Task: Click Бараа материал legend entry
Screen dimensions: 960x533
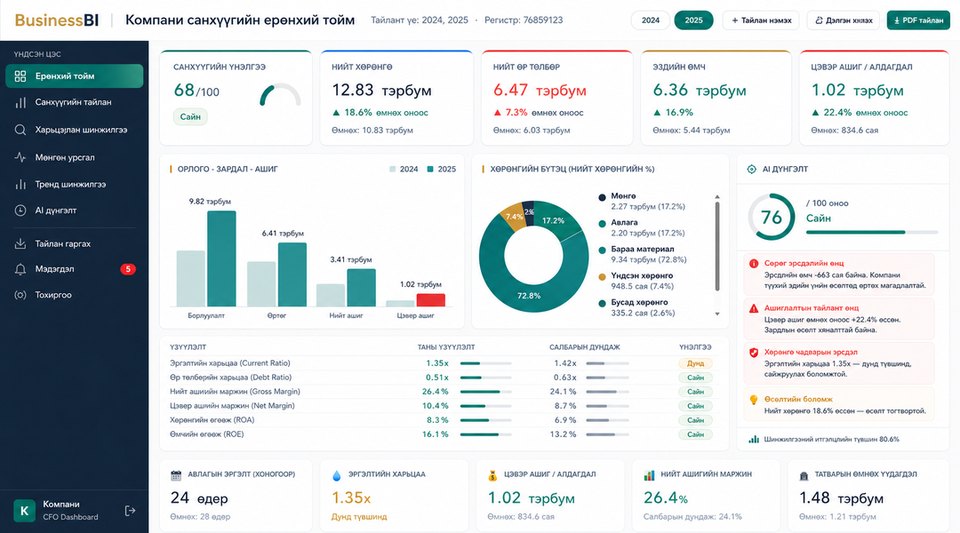Action: pos(642,254)
